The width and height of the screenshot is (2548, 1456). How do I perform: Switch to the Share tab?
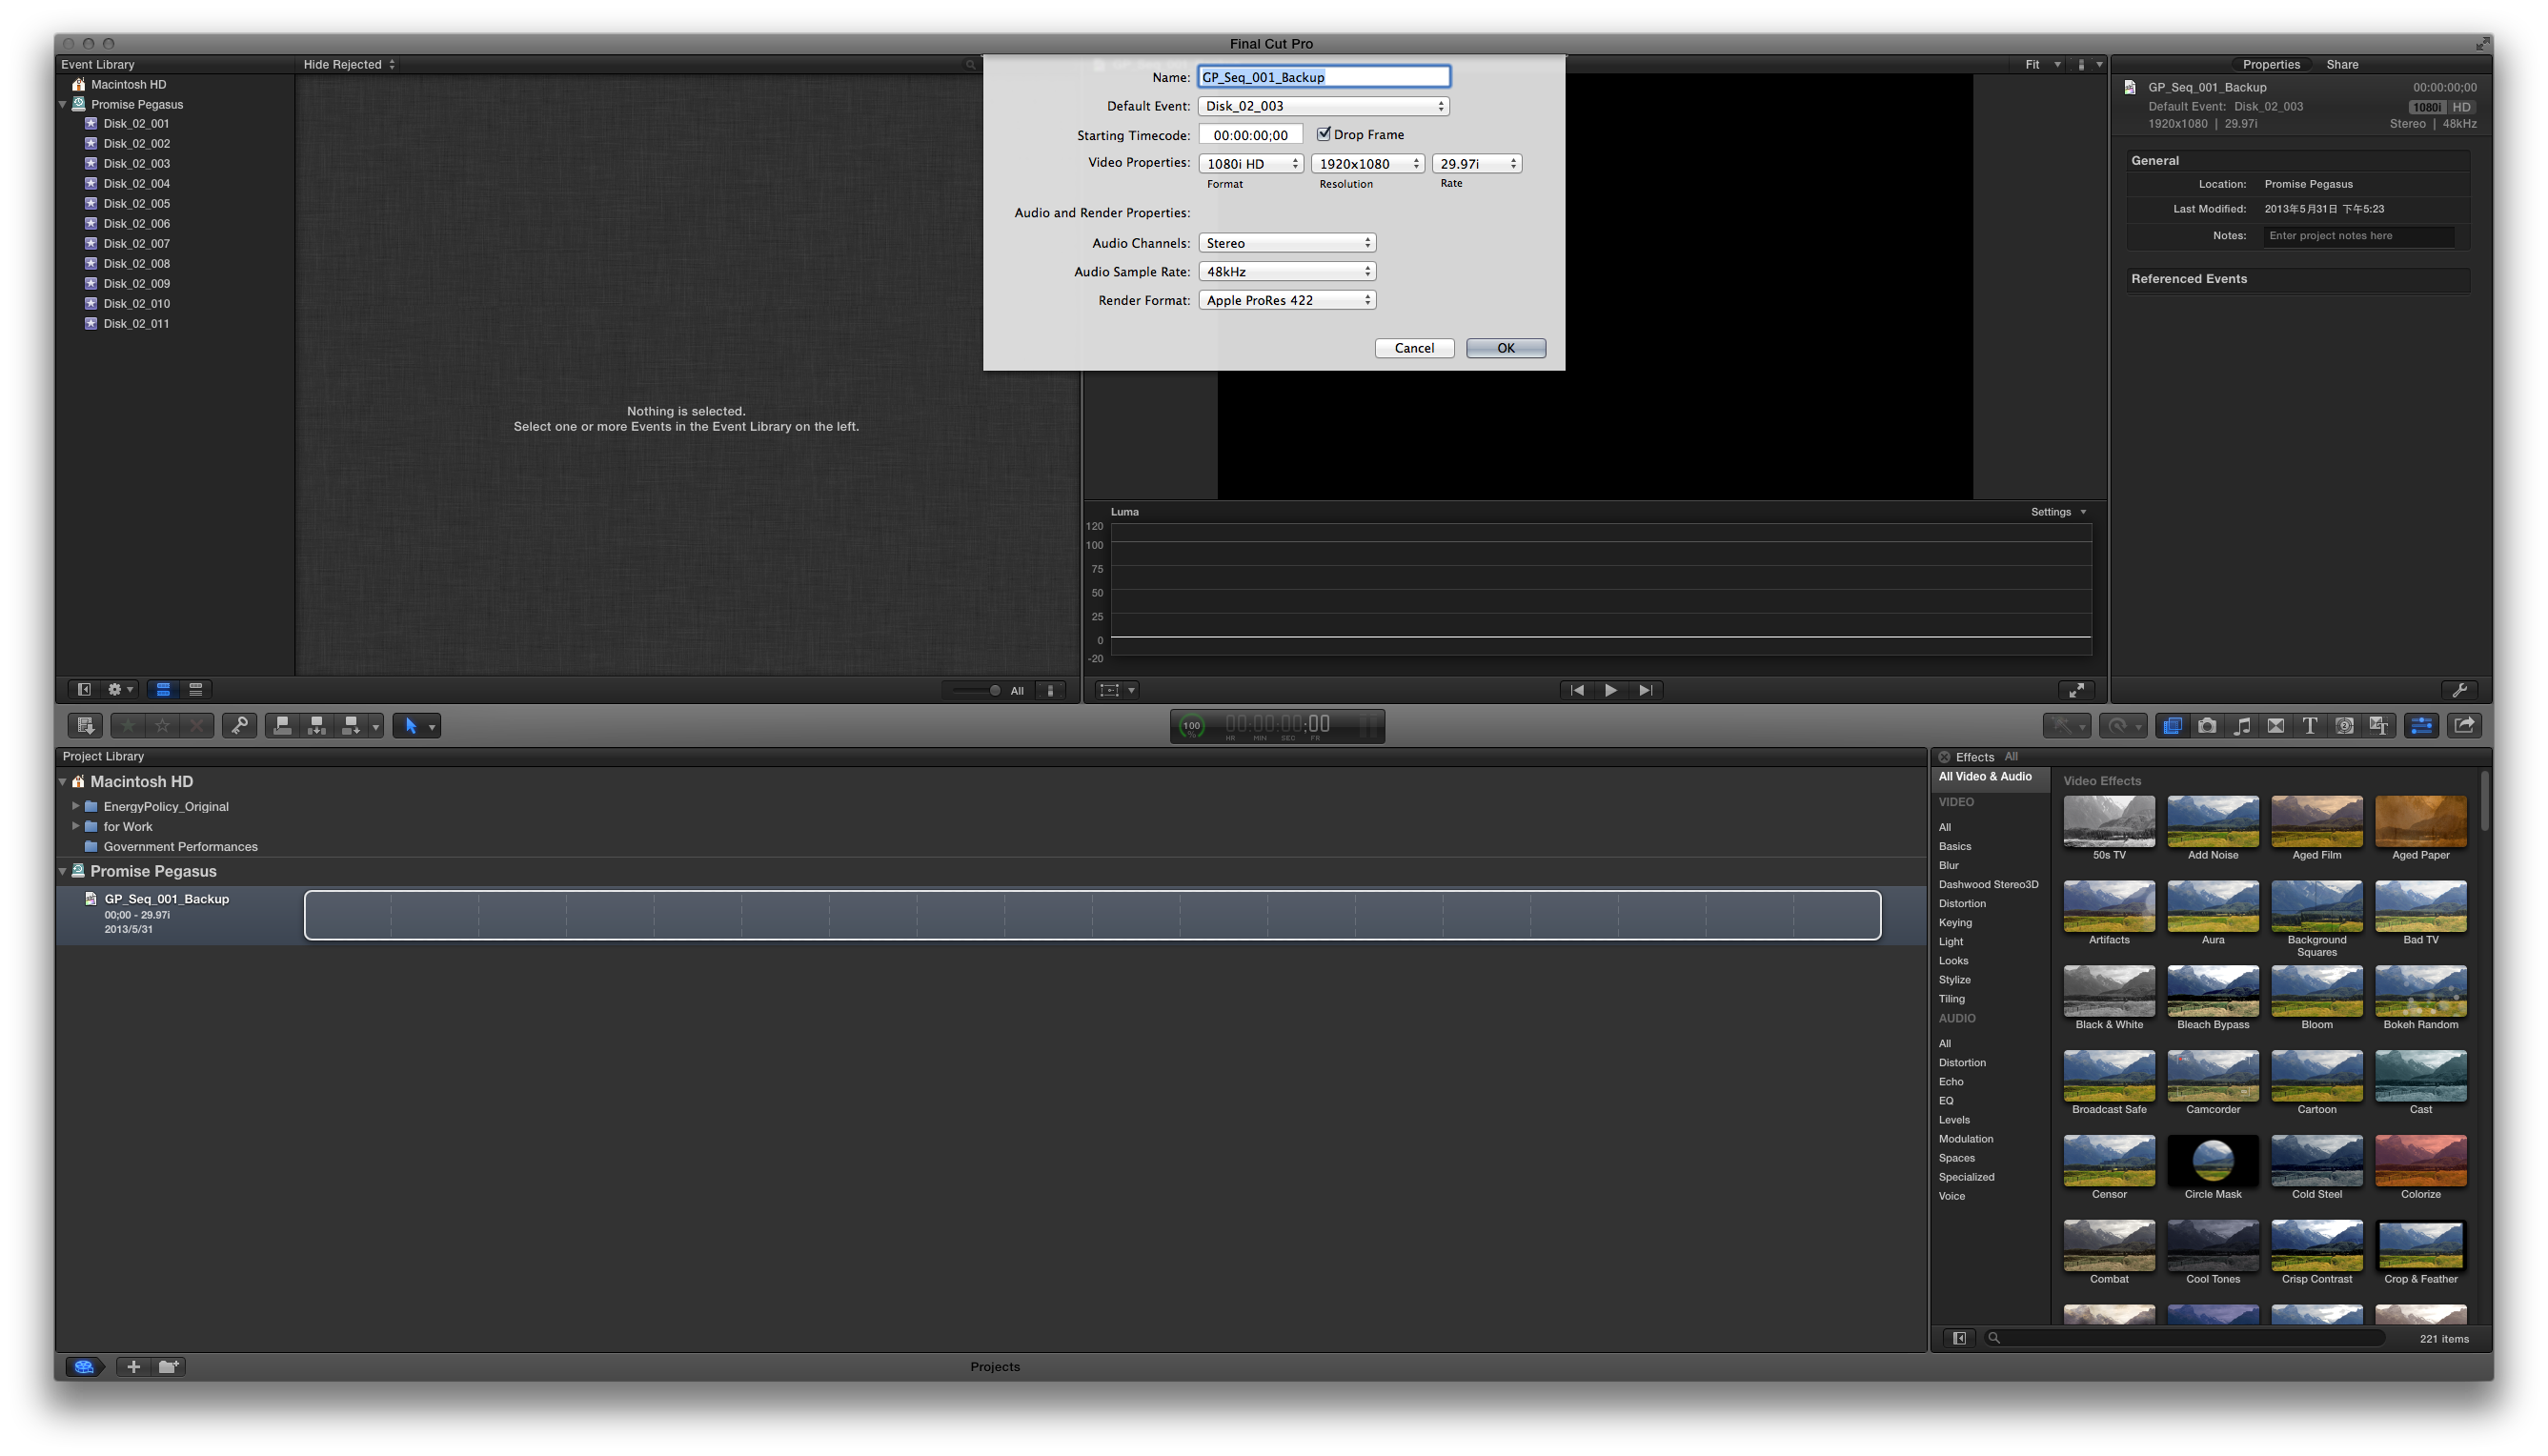(x=2341, y=64)
